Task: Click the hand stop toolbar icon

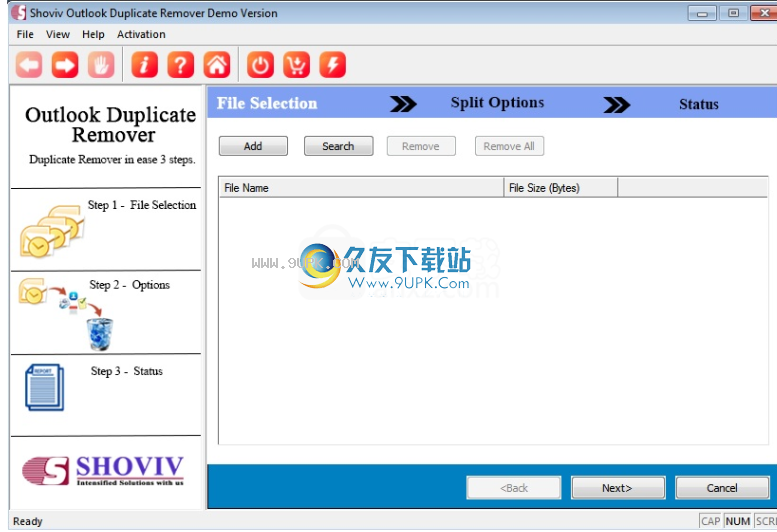Action: tap(101, 65)
